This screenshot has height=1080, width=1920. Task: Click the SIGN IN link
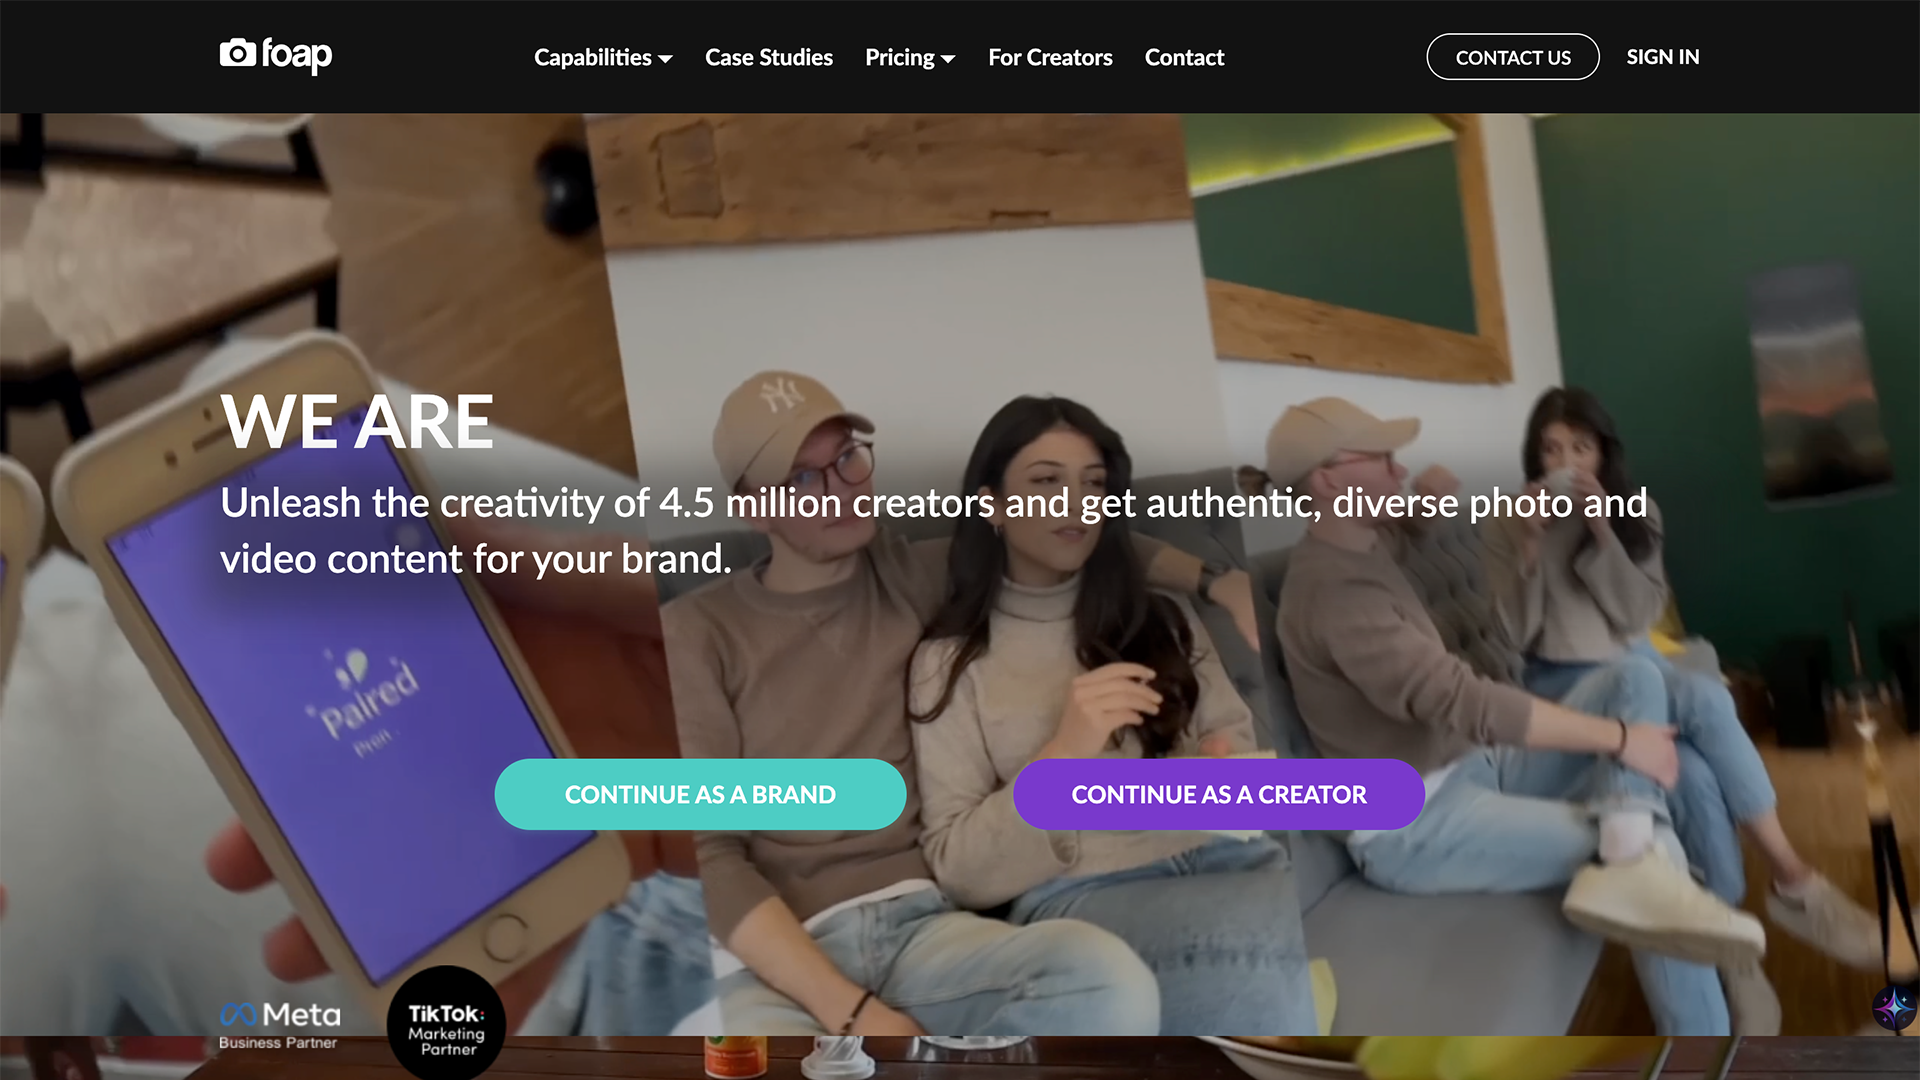click(x=1663, y=57)
